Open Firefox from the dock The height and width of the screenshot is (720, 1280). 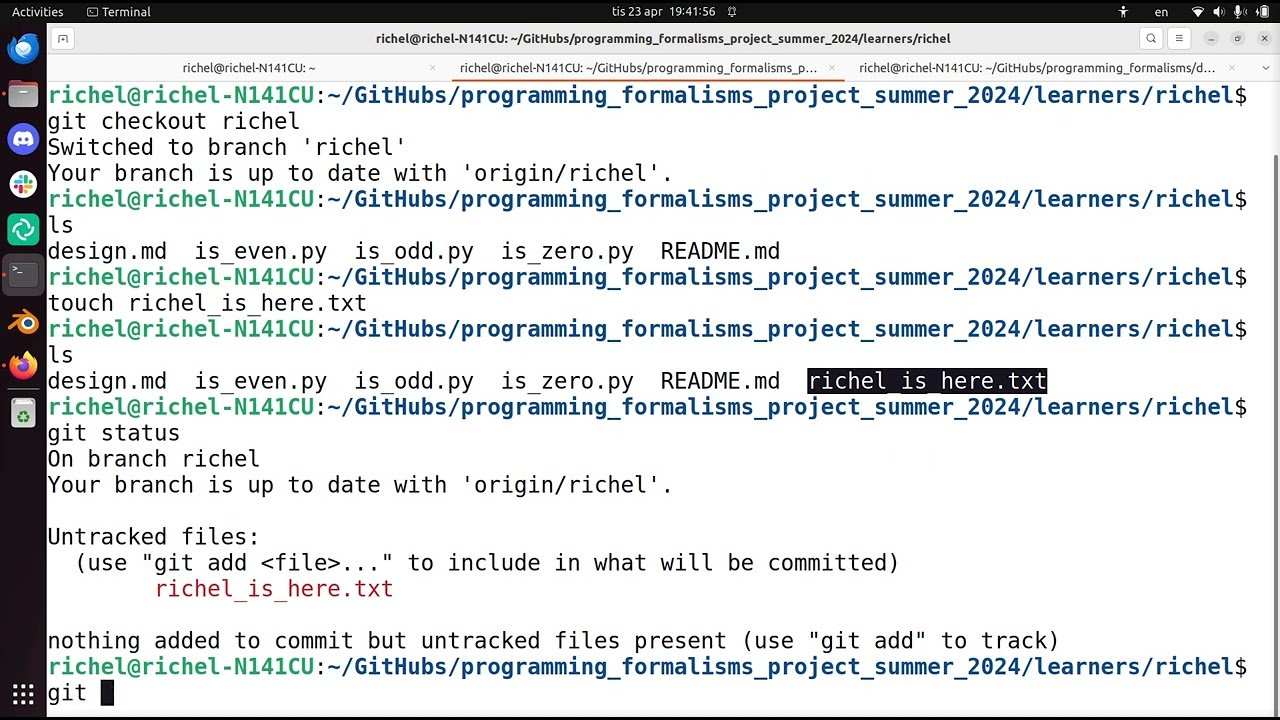23,366
